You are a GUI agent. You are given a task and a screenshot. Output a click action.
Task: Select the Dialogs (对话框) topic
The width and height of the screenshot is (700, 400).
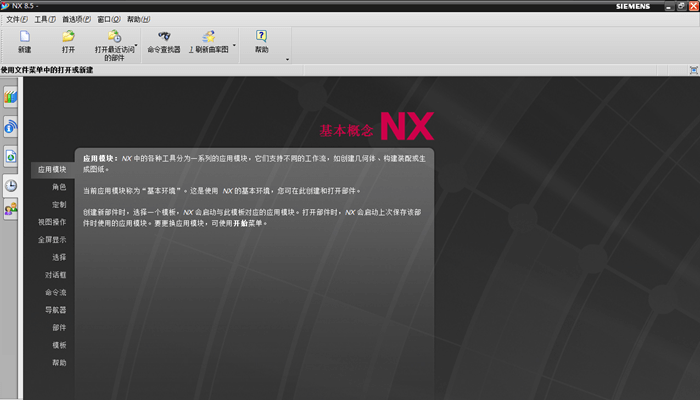tap(55, 275)
